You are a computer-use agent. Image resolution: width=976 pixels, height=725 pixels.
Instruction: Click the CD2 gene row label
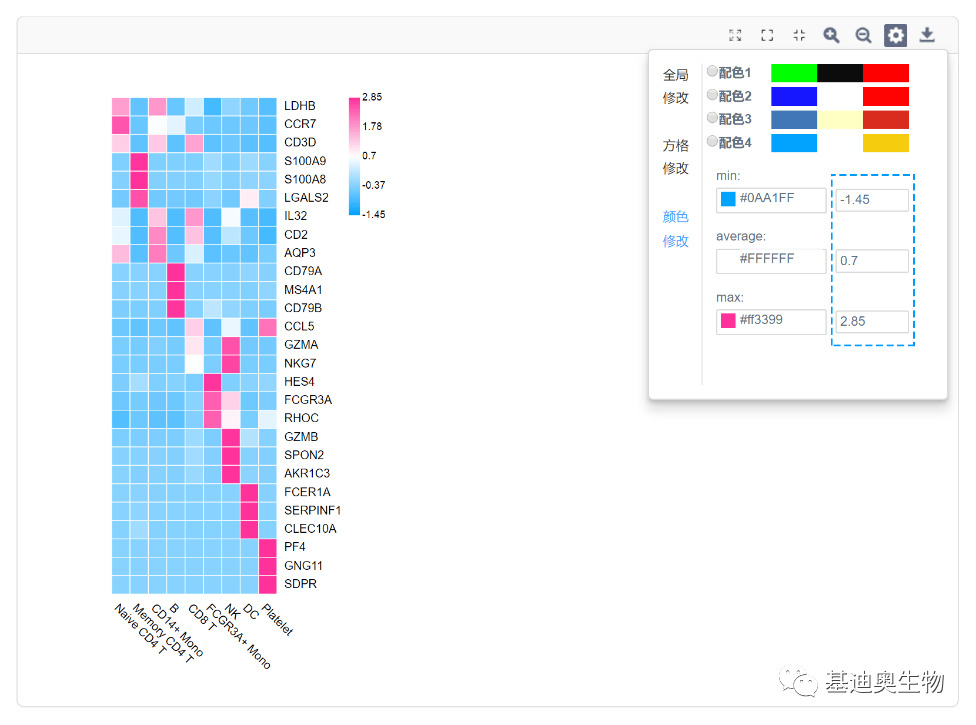point(296,235)
